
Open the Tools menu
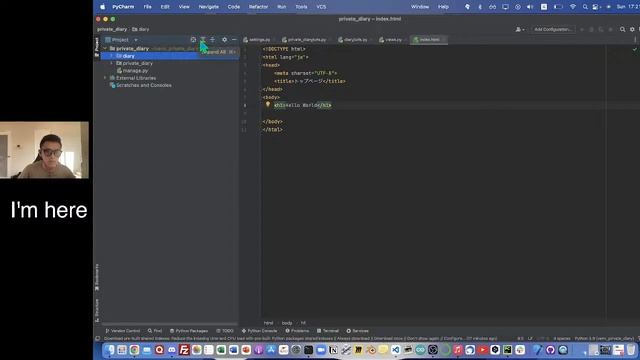[x=301, y=7]
